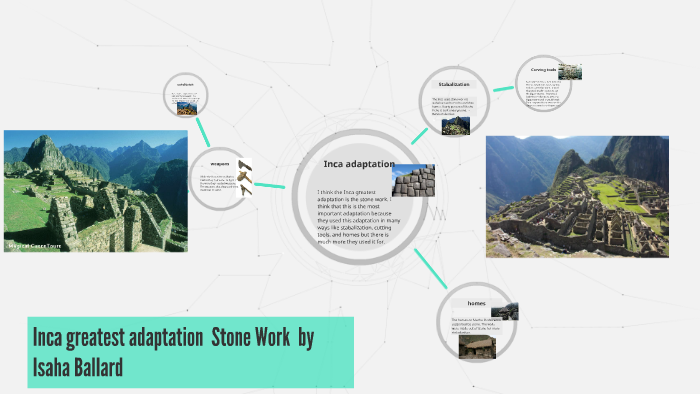Select the Inca adaptation heading text
Viewport: 700px width, 394px height.
click(359, 164)
